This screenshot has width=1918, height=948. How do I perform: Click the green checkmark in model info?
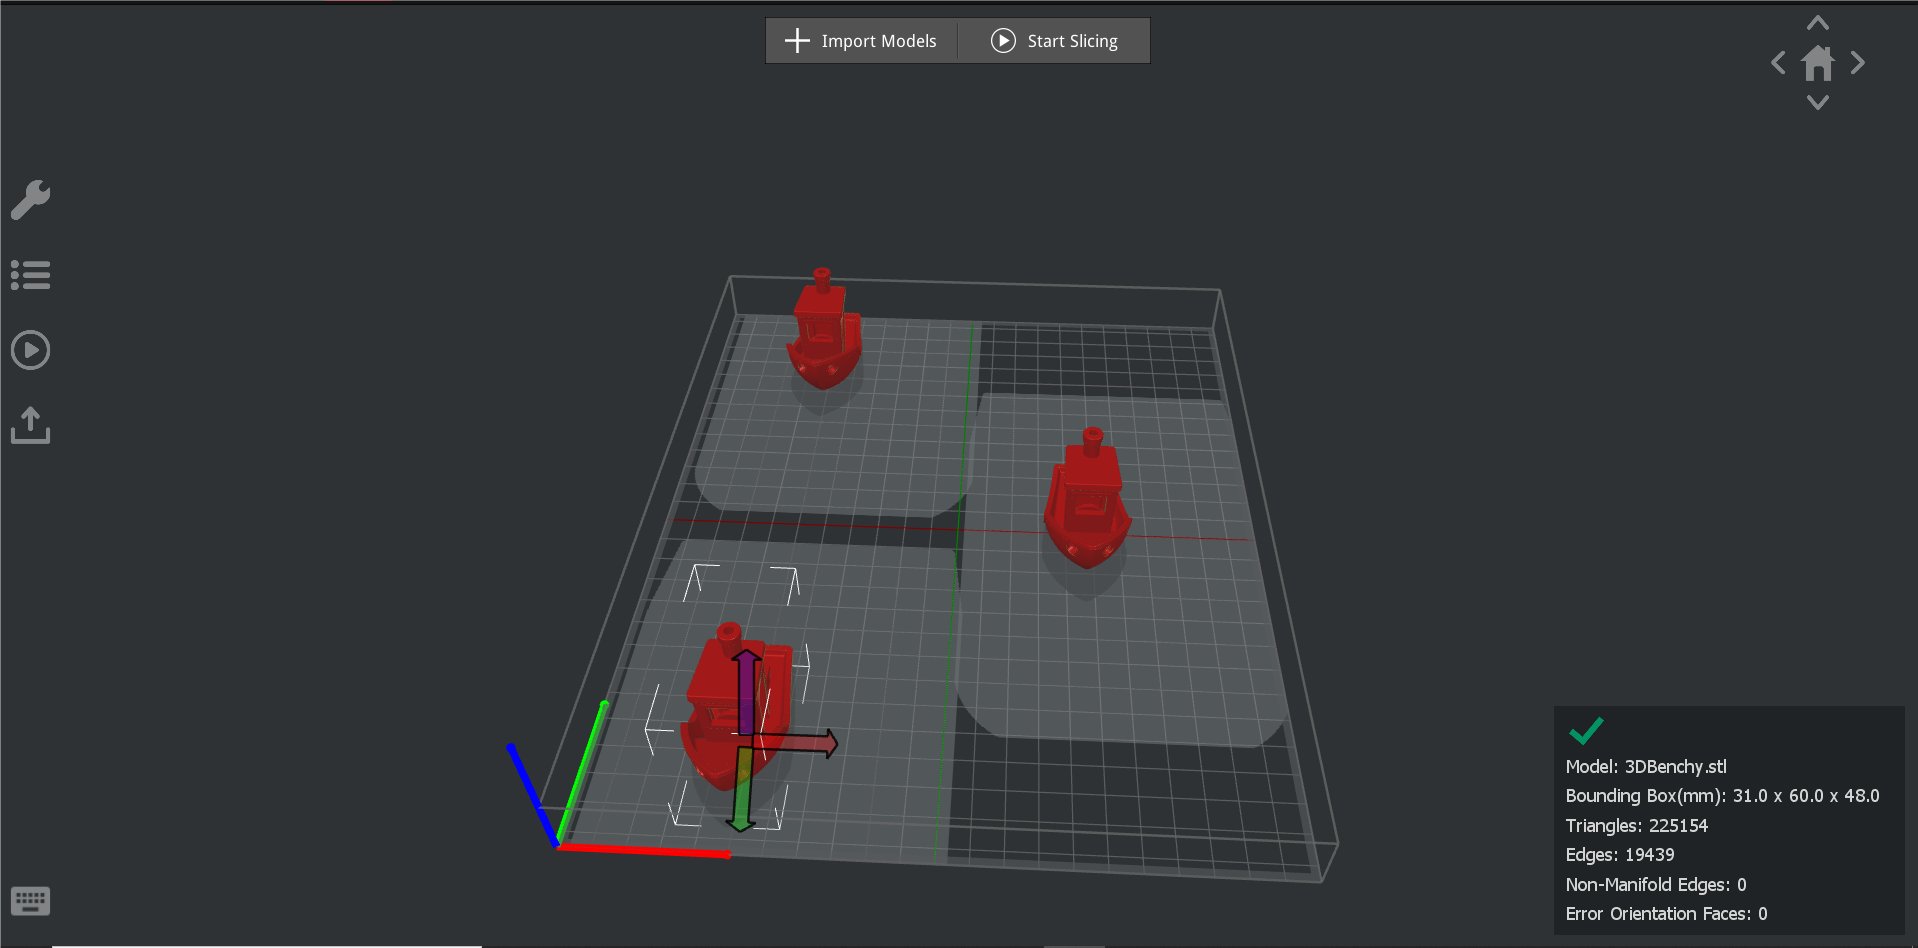click(1586, 731)
